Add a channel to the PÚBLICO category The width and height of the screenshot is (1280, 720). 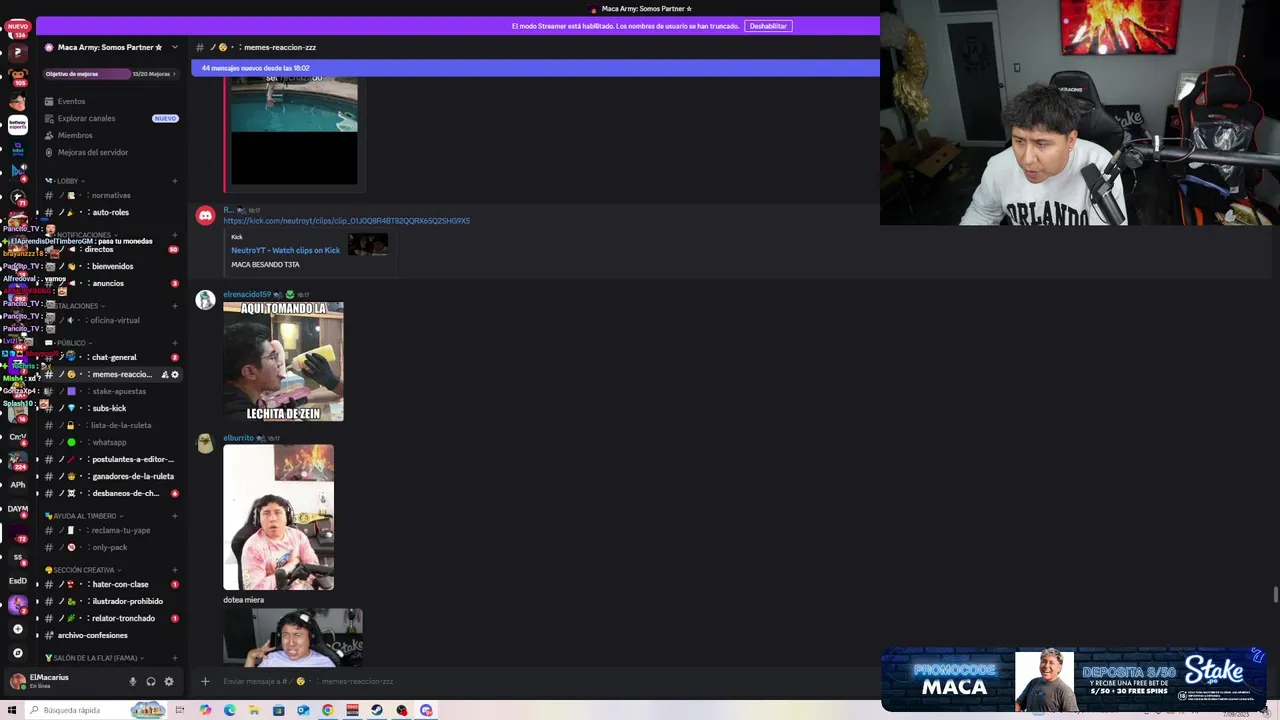tap(175, 343)
